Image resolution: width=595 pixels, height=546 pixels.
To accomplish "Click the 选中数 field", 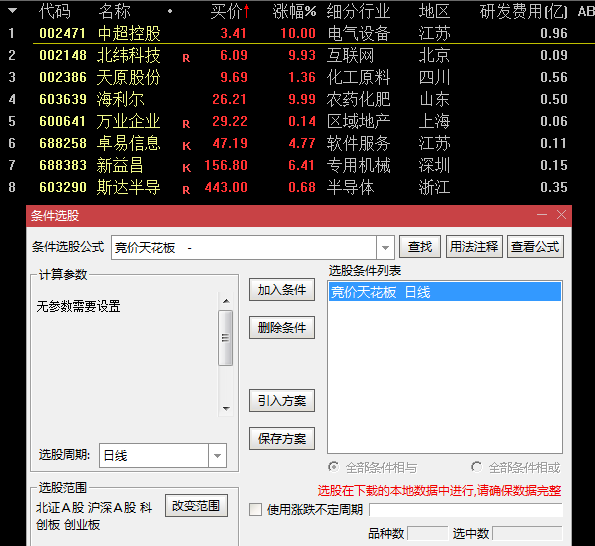I will click(x=527, y=533).
